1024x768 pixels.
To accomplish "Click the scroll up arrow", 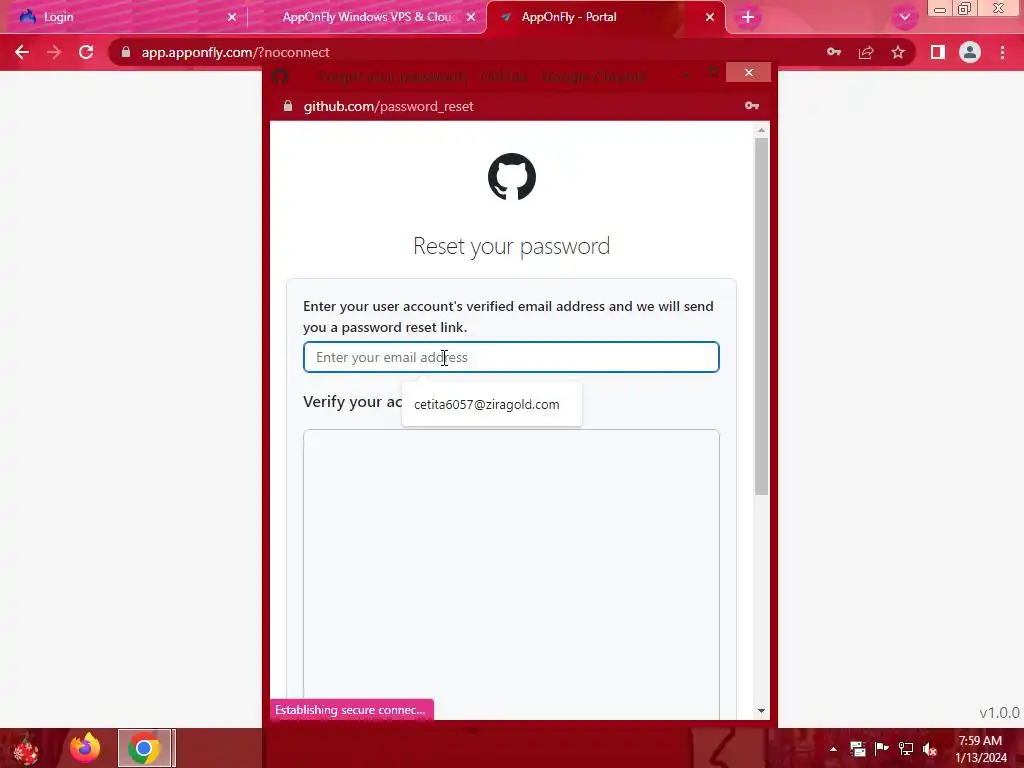I will [761, 131].
